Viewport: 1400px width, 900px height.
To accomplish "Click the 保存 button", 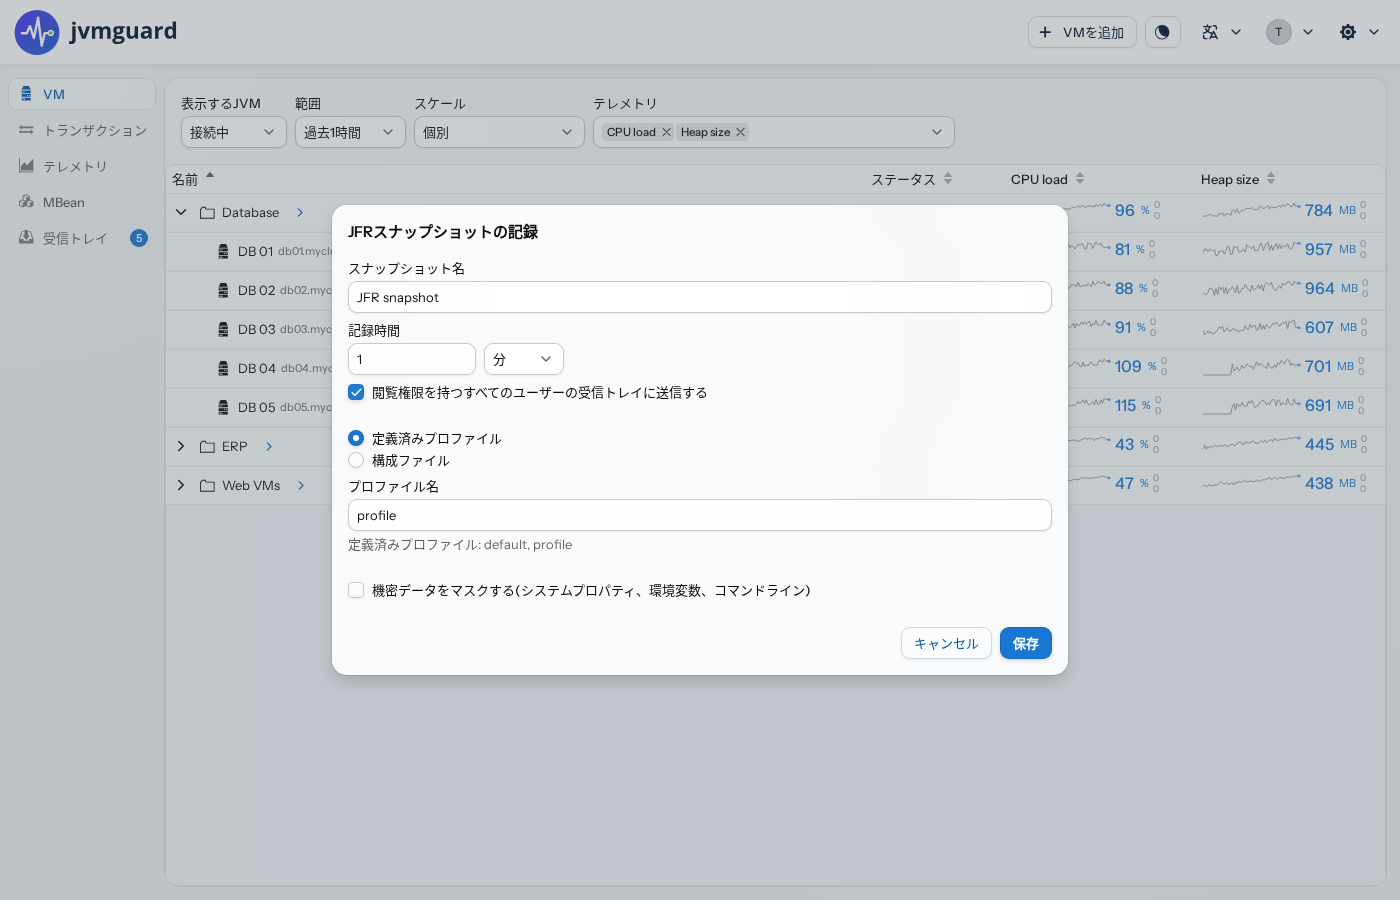I will pos(1026,643).
